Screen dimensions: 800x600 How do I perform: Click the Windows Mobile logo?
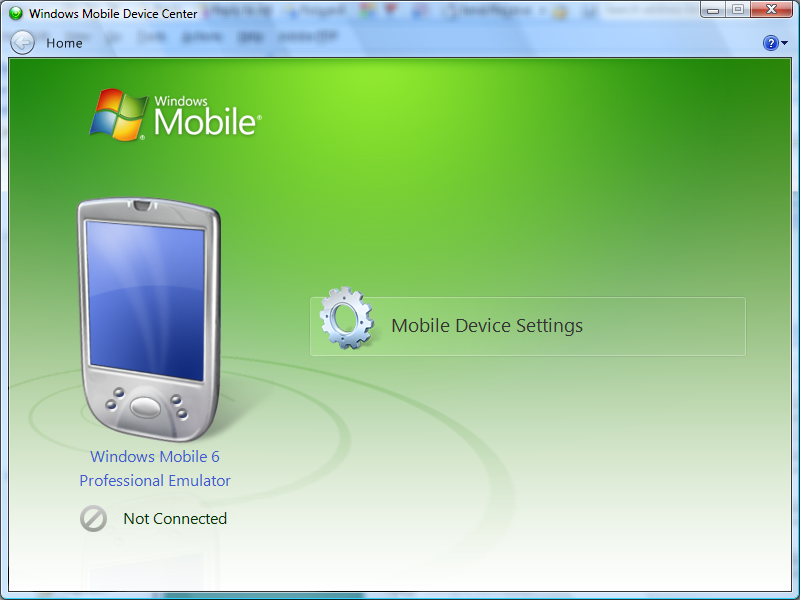point(176,115)
